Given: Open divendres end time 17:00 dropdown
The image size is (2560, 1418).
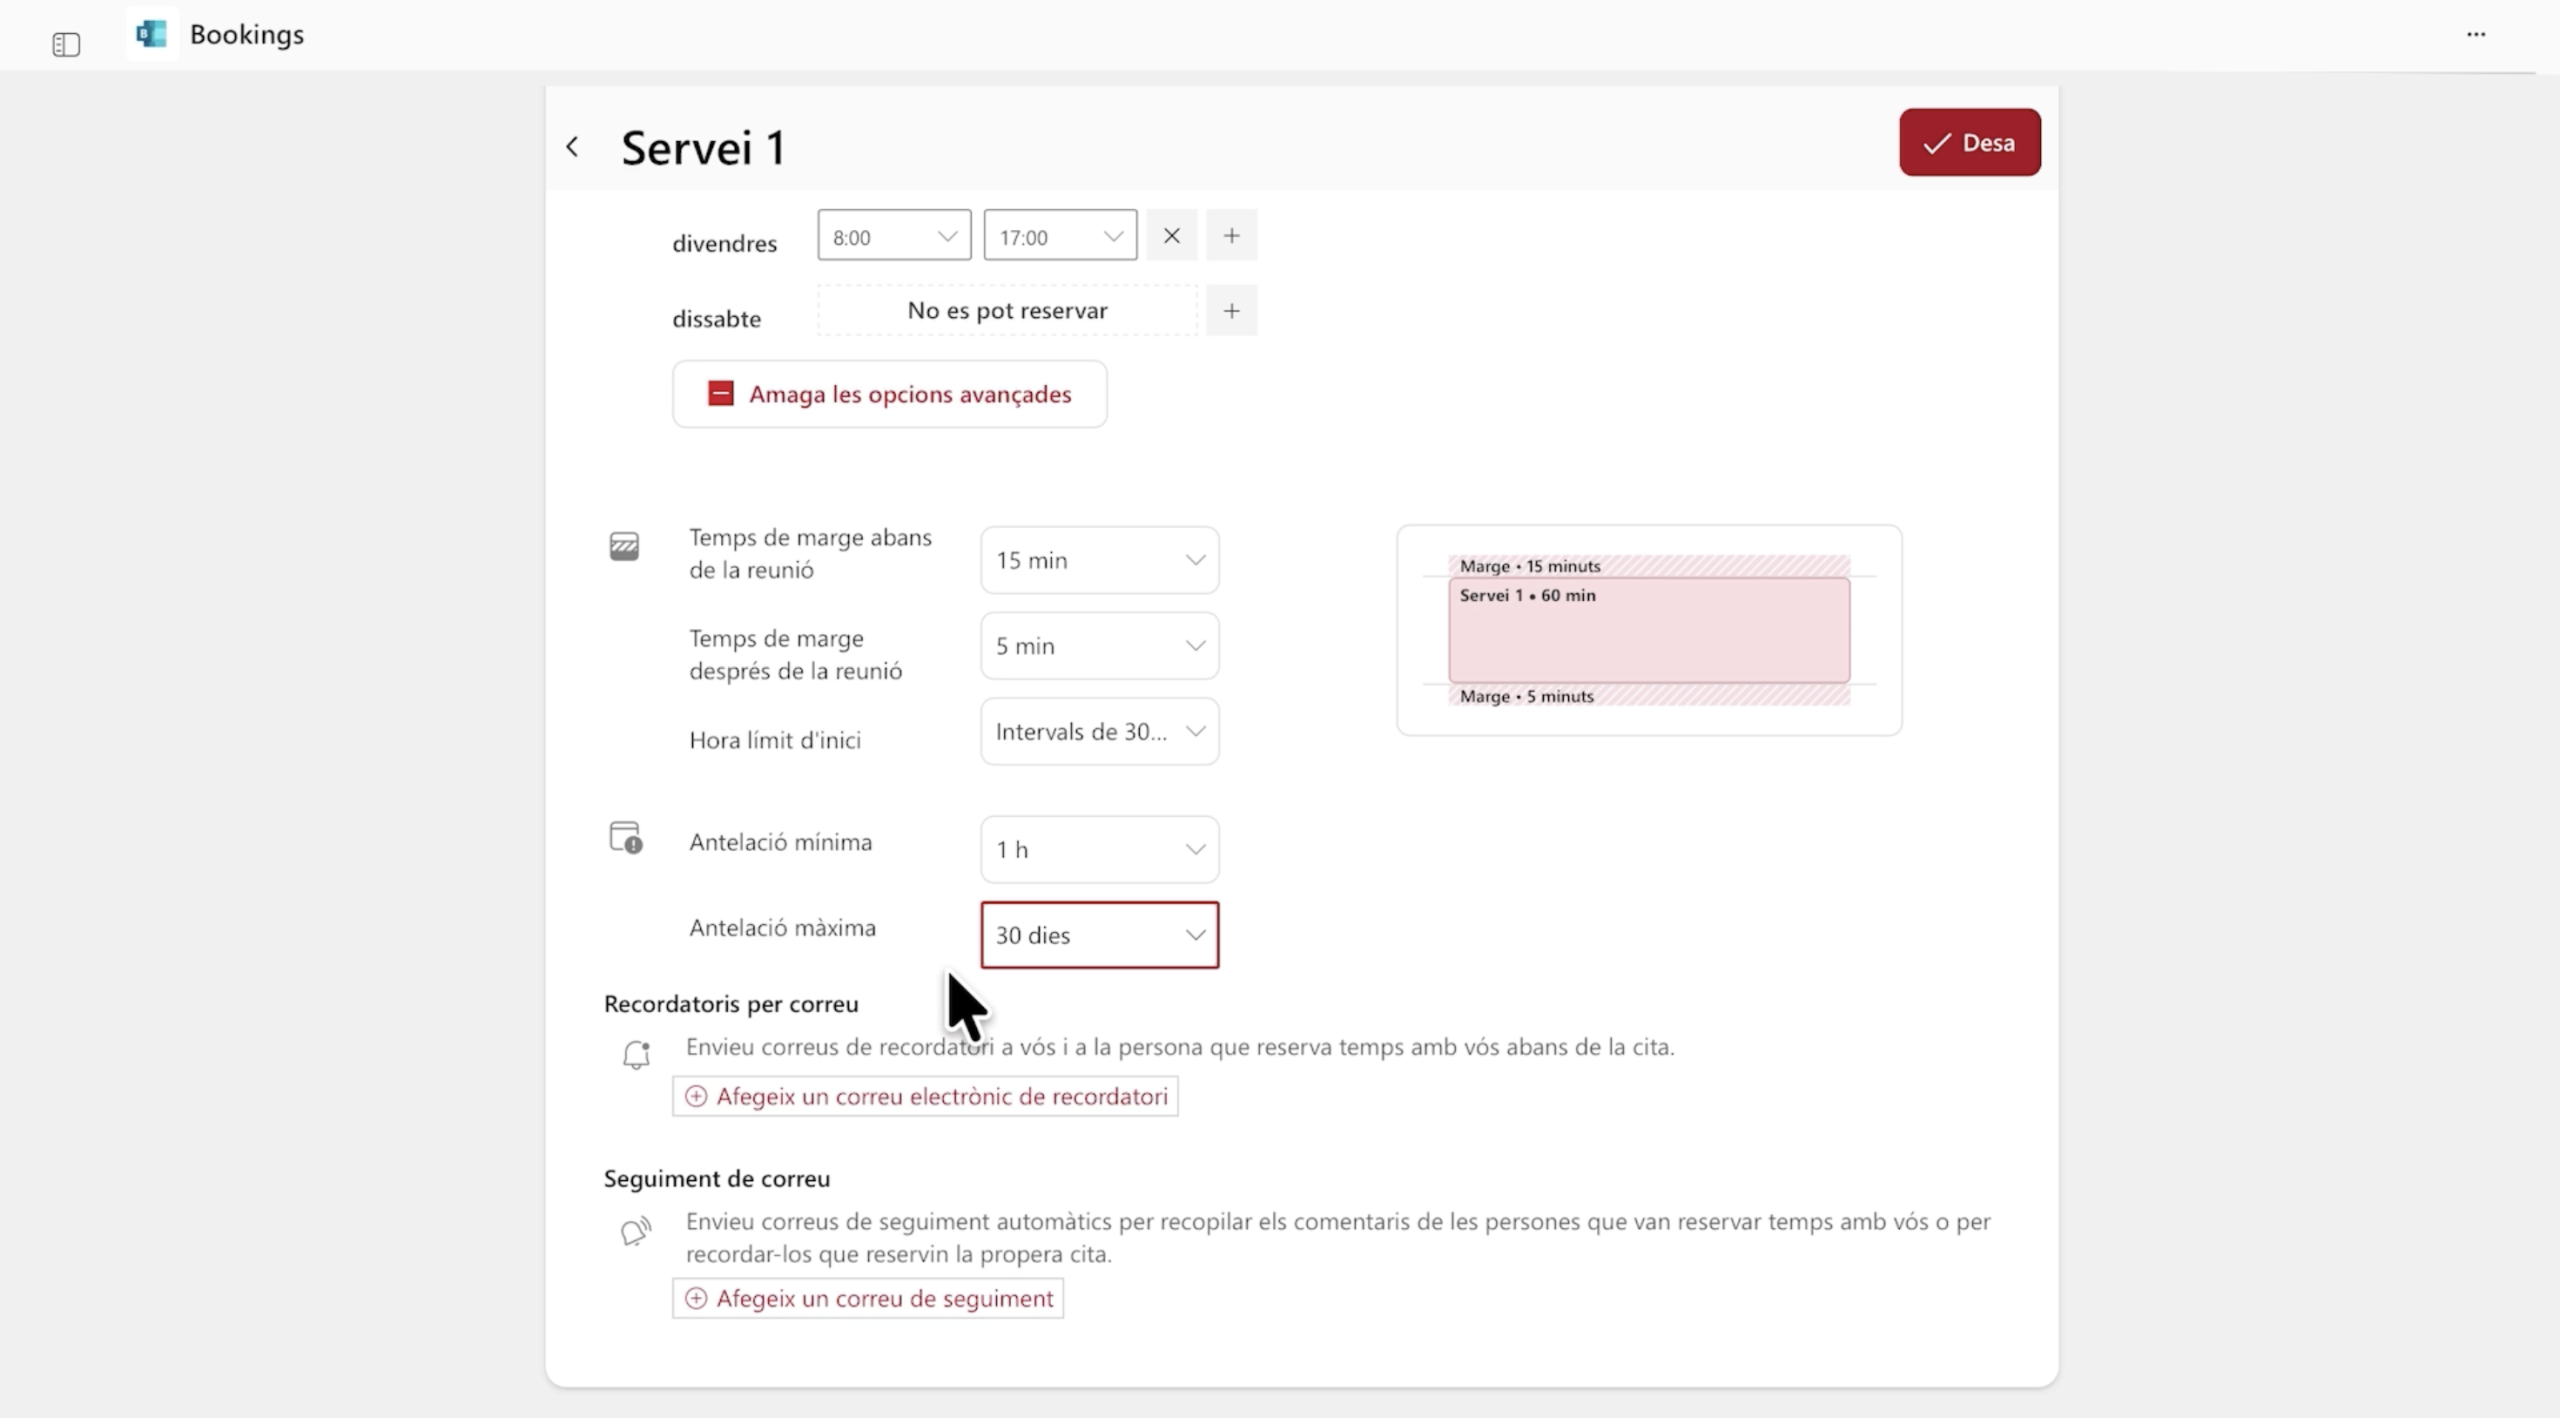Looking at the screenshot, I should coord(1059,237).
